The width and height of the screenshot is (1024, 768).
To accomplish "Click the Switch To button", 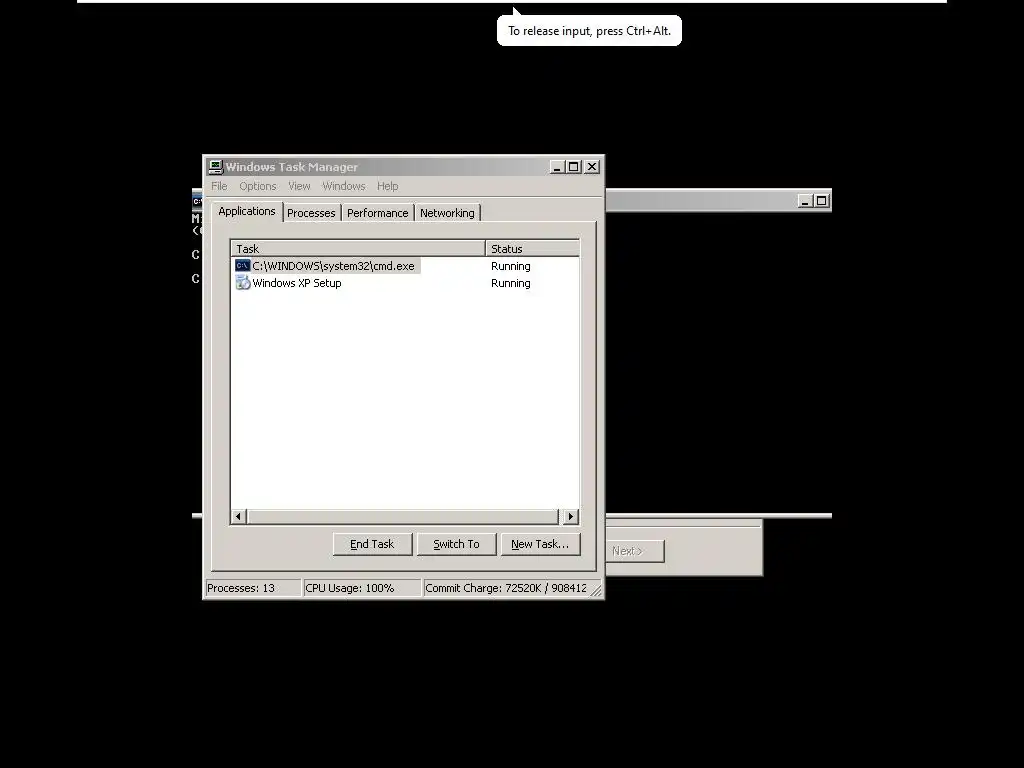I will pyautogui.click(x=456, y=544).
